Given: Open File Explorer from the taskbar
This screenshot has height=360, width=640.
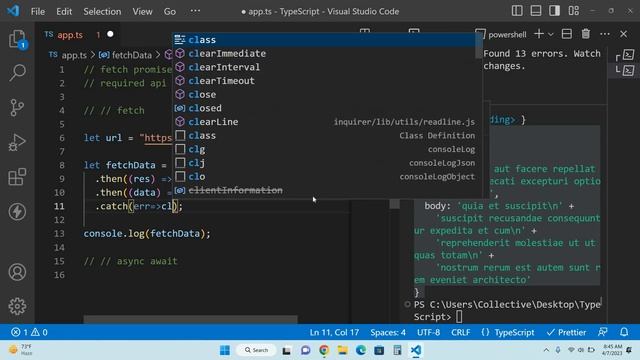Looking at the screenshot, I should (342, 350).
